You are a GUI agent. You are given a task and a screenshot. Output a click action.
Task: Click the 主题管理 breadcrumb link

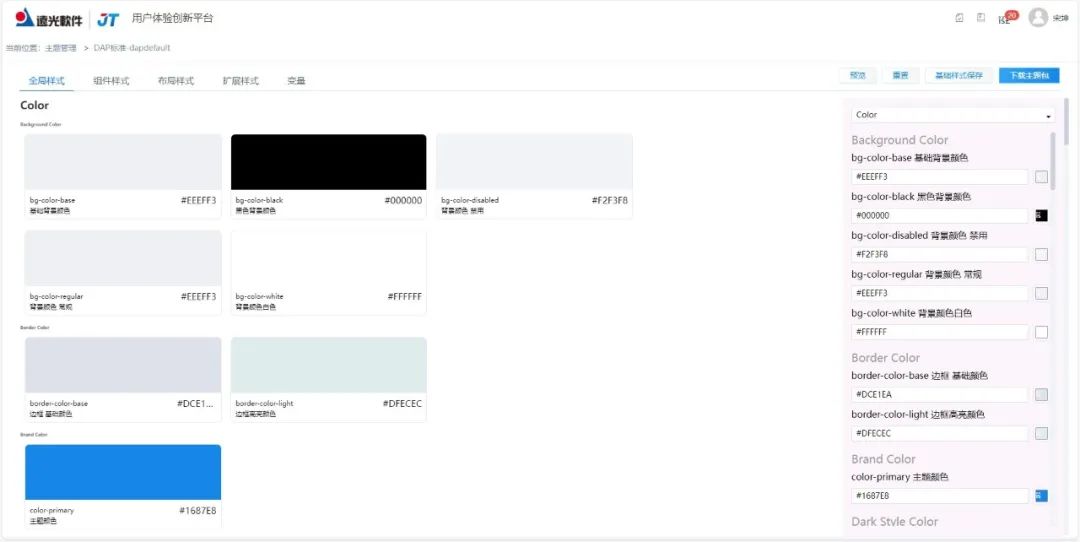coord(61,48)
